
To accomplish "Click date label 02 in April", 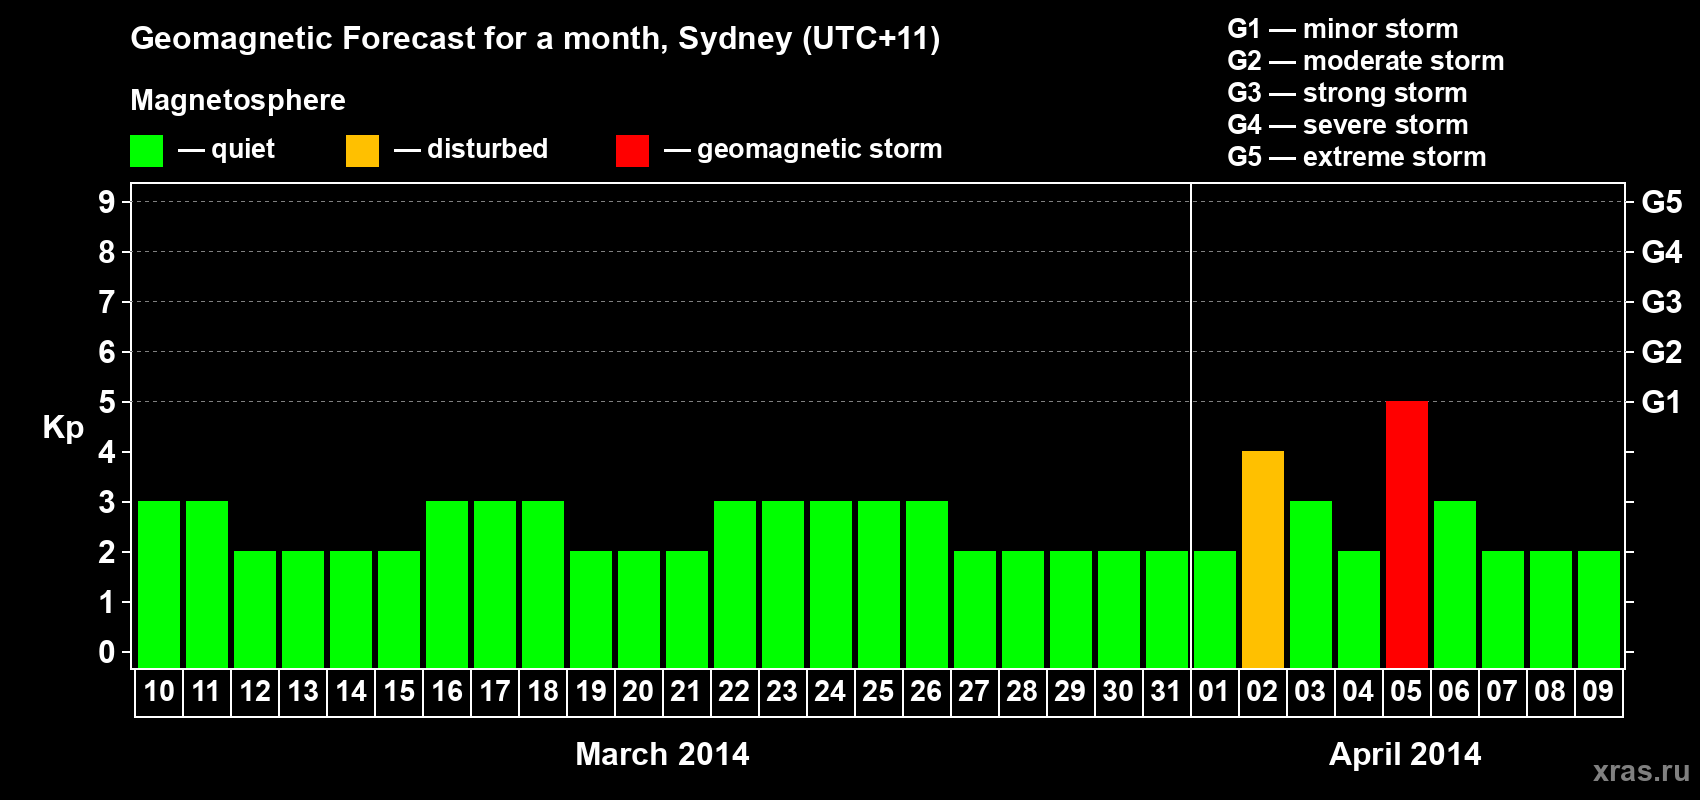I will pos(1262,691).
